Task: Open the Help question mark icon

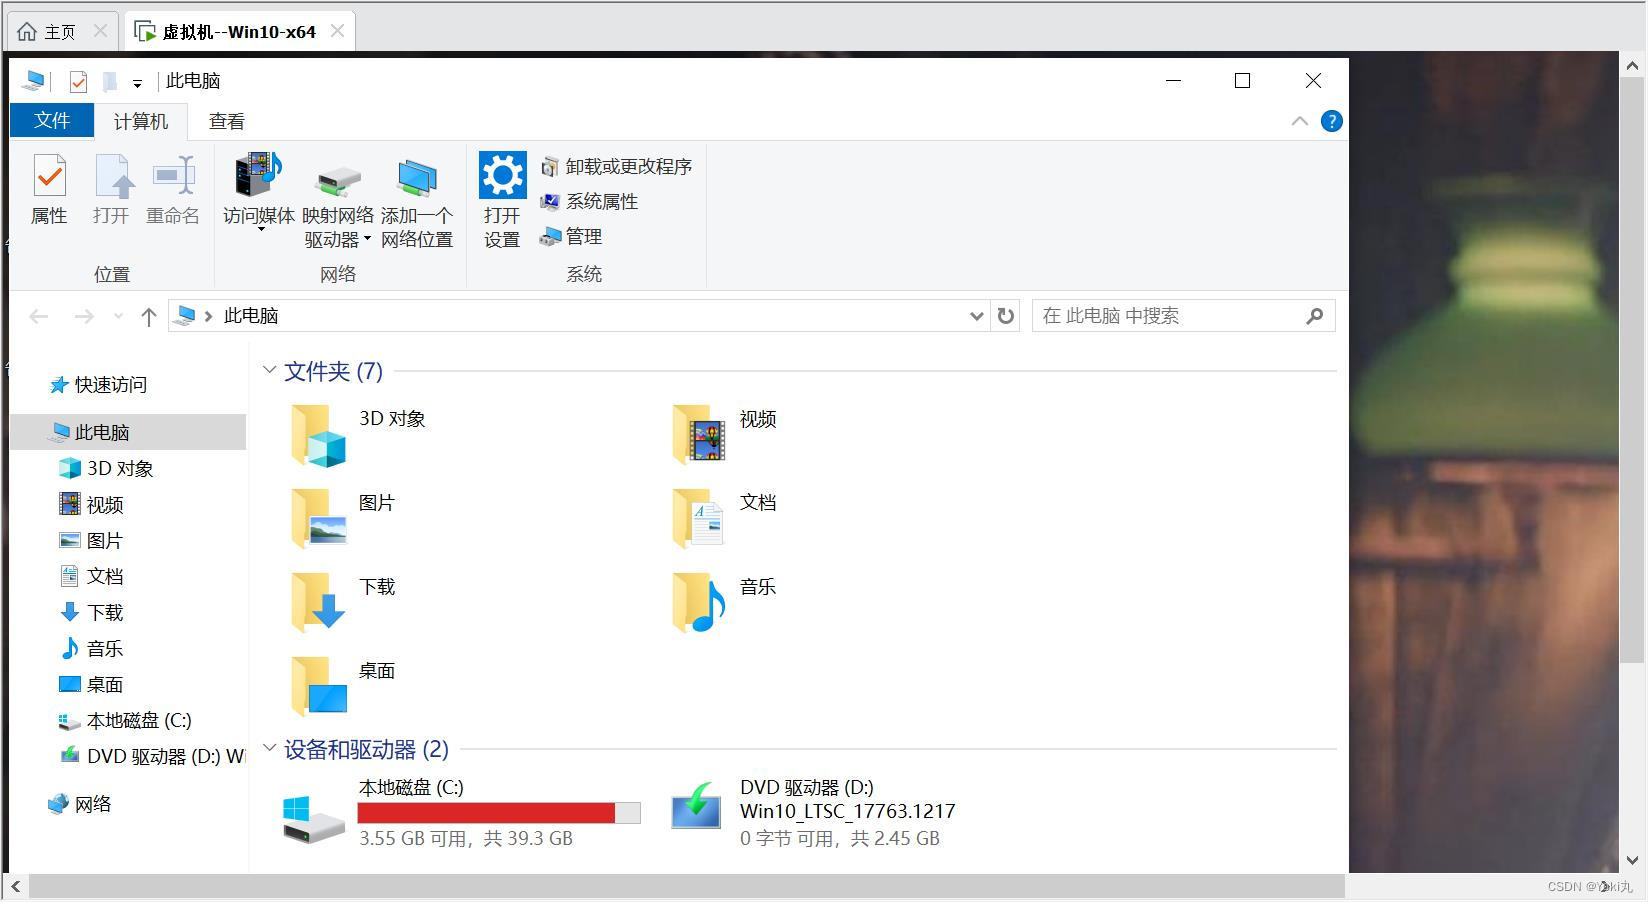Action: [1331, 121]
